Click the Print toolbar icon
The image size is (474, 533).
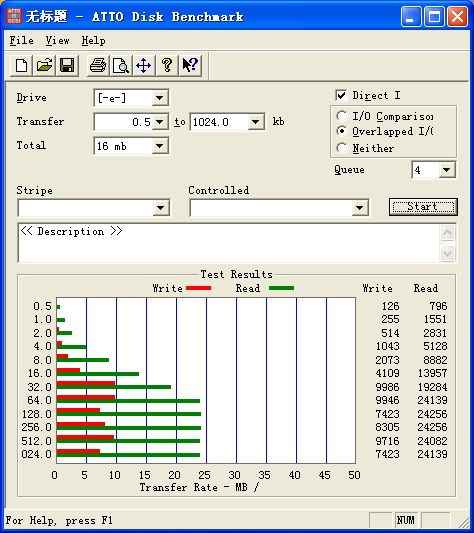pyautogui.click(x=98, y=65)
